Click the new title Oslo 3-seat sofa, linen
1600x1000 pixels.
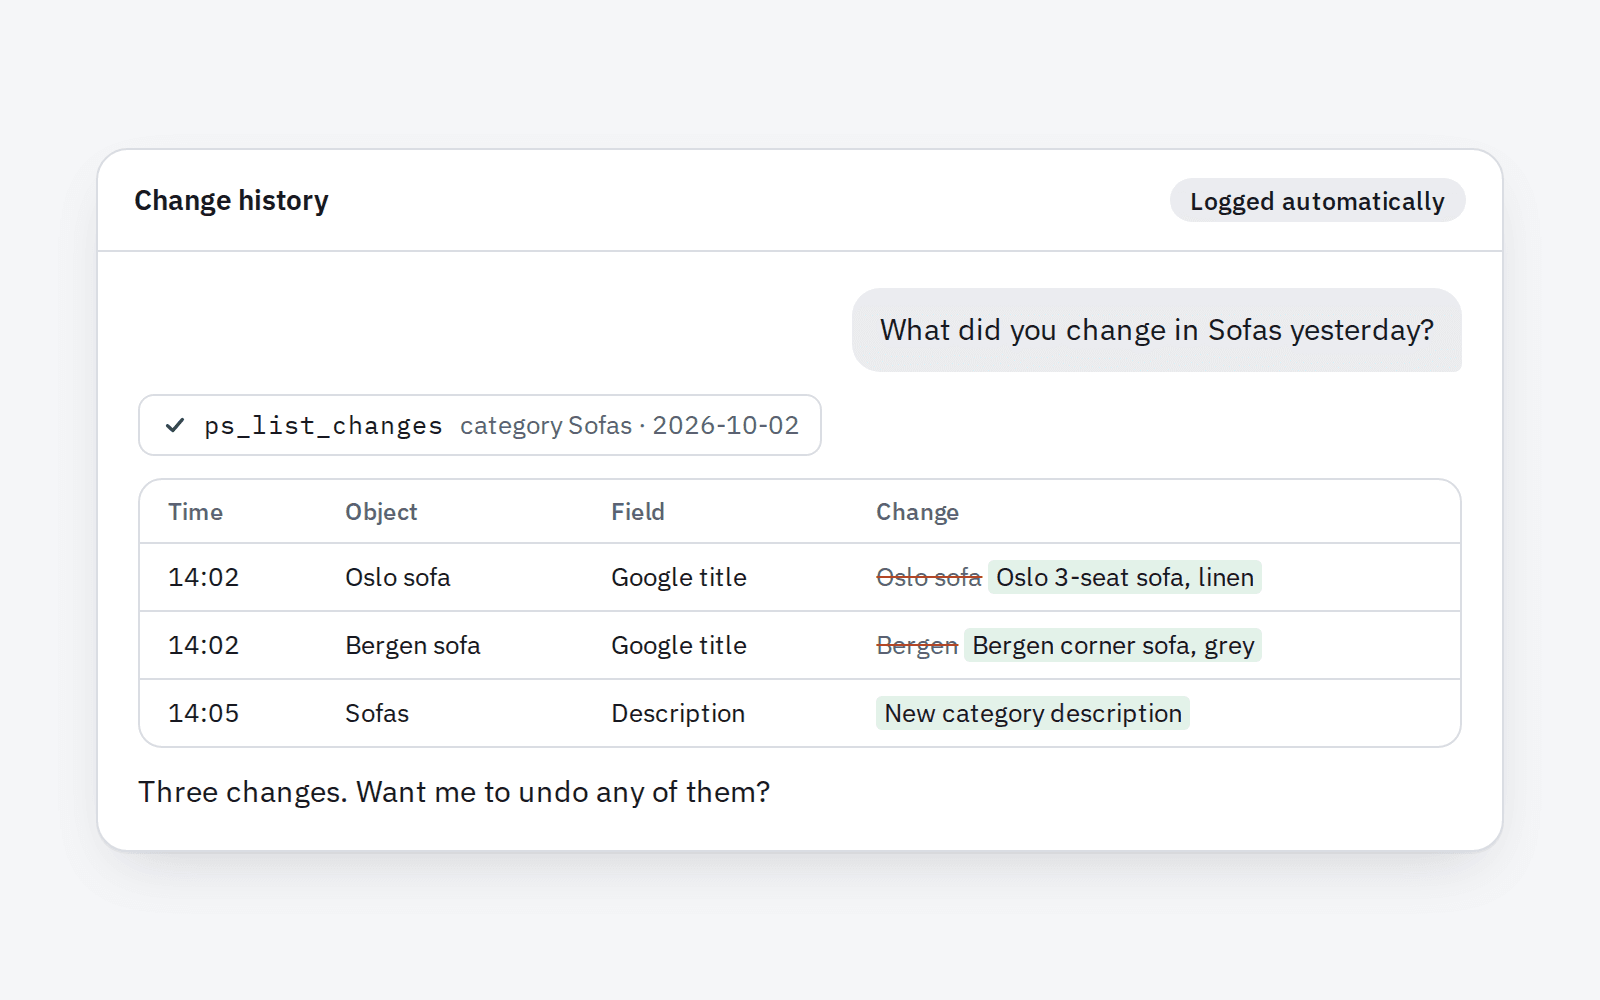coord(1125,578)
